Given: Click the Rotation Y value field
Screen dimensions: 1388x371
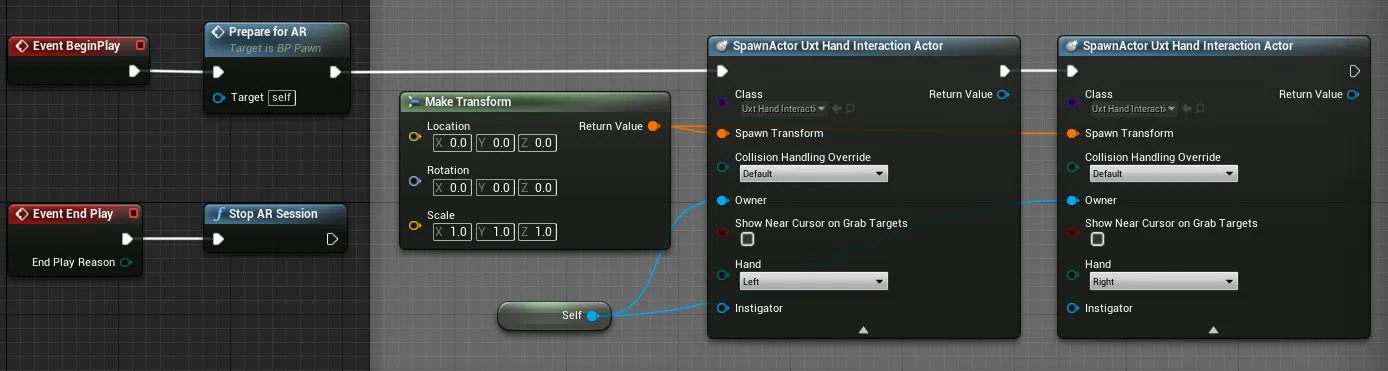Looking at the screenshot, I should point(495,188).
